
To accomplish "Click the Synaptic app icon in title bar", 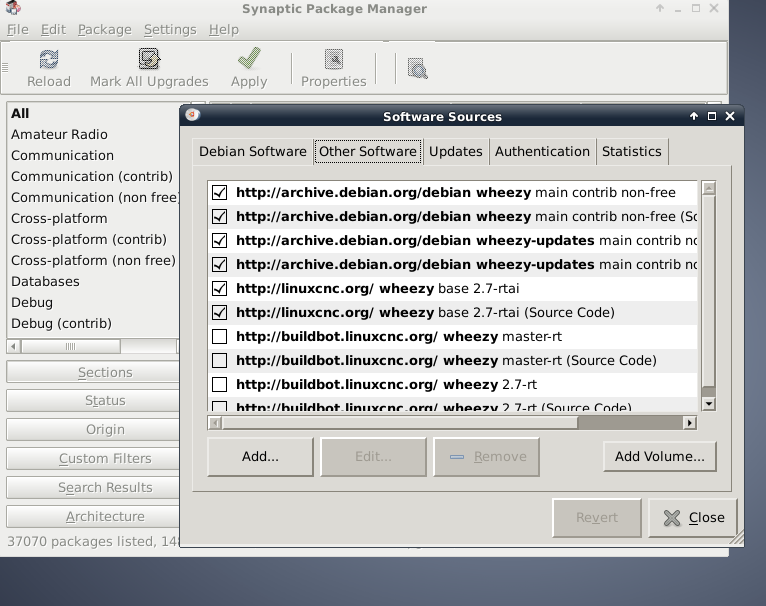I will [x=13, y=8].
